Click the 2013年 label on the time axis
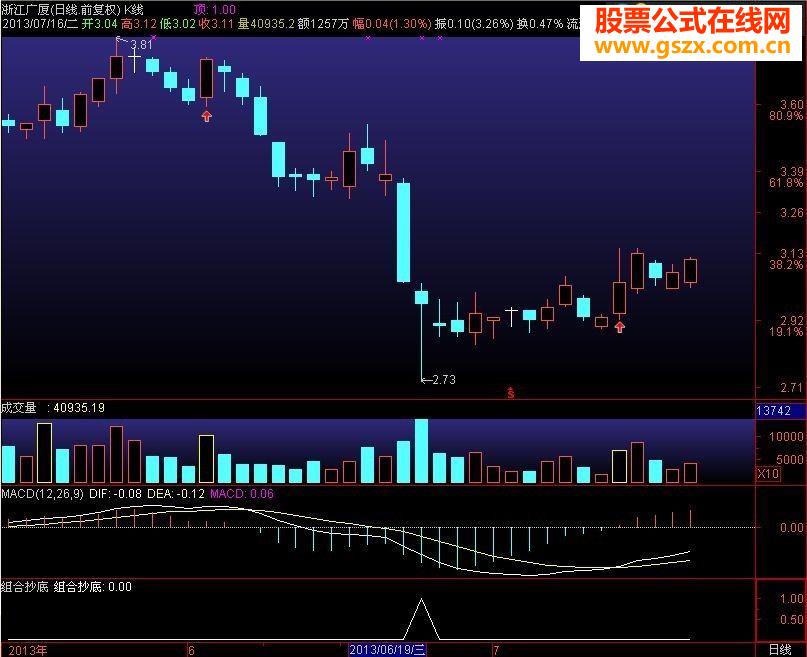The height and width of the screenshot is (657, 807). (x=27, y=650)
